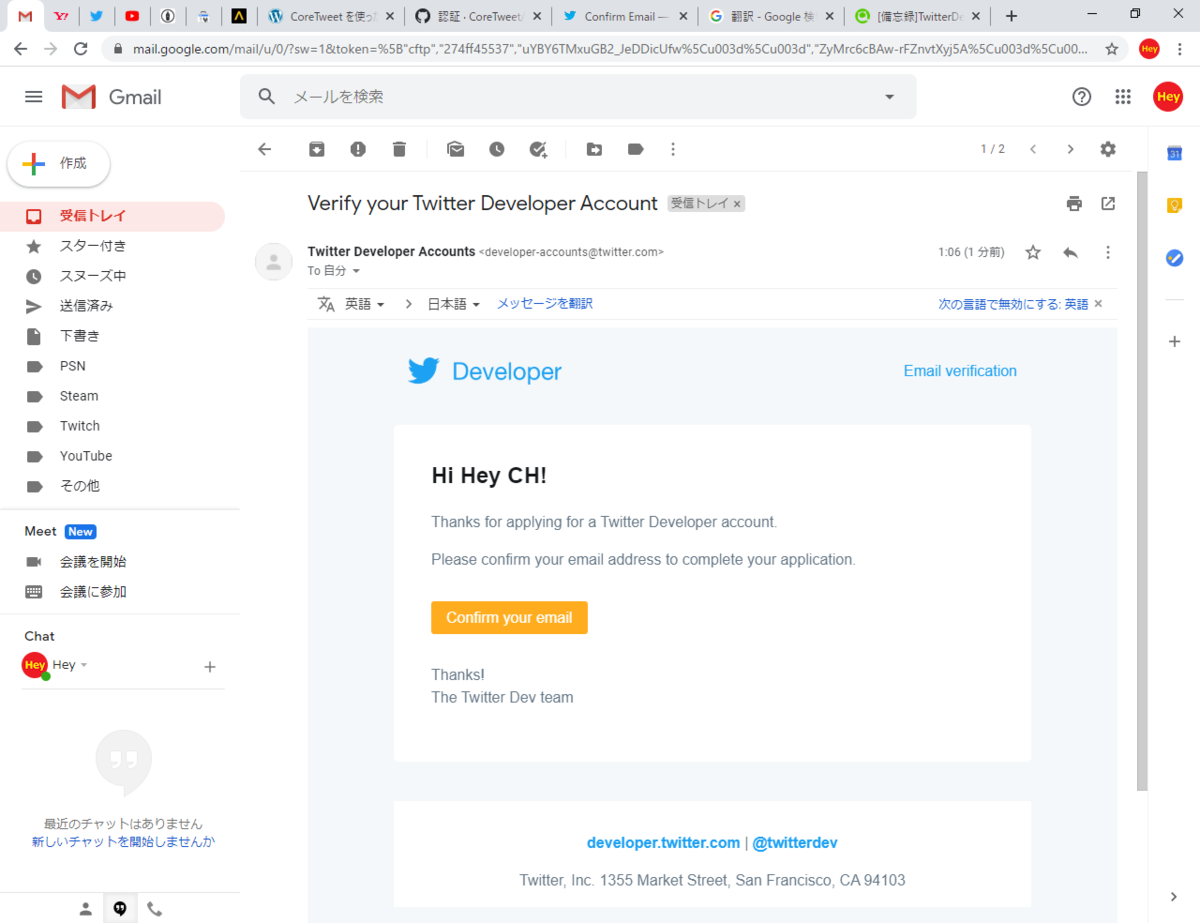Open Gmail settings gear
This screenshot has width=1200, height=923.
pos(1107,149)
